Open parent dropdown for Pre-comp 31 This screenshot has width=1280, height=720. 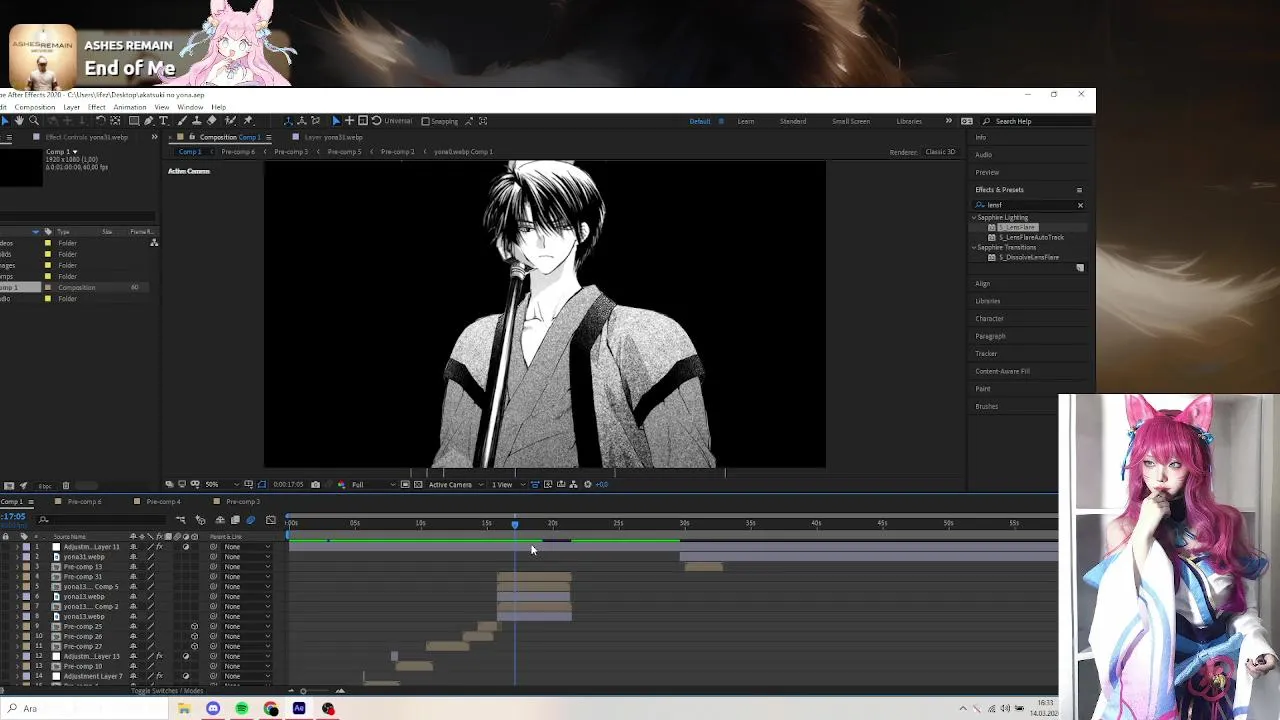[x=246, y=577]
